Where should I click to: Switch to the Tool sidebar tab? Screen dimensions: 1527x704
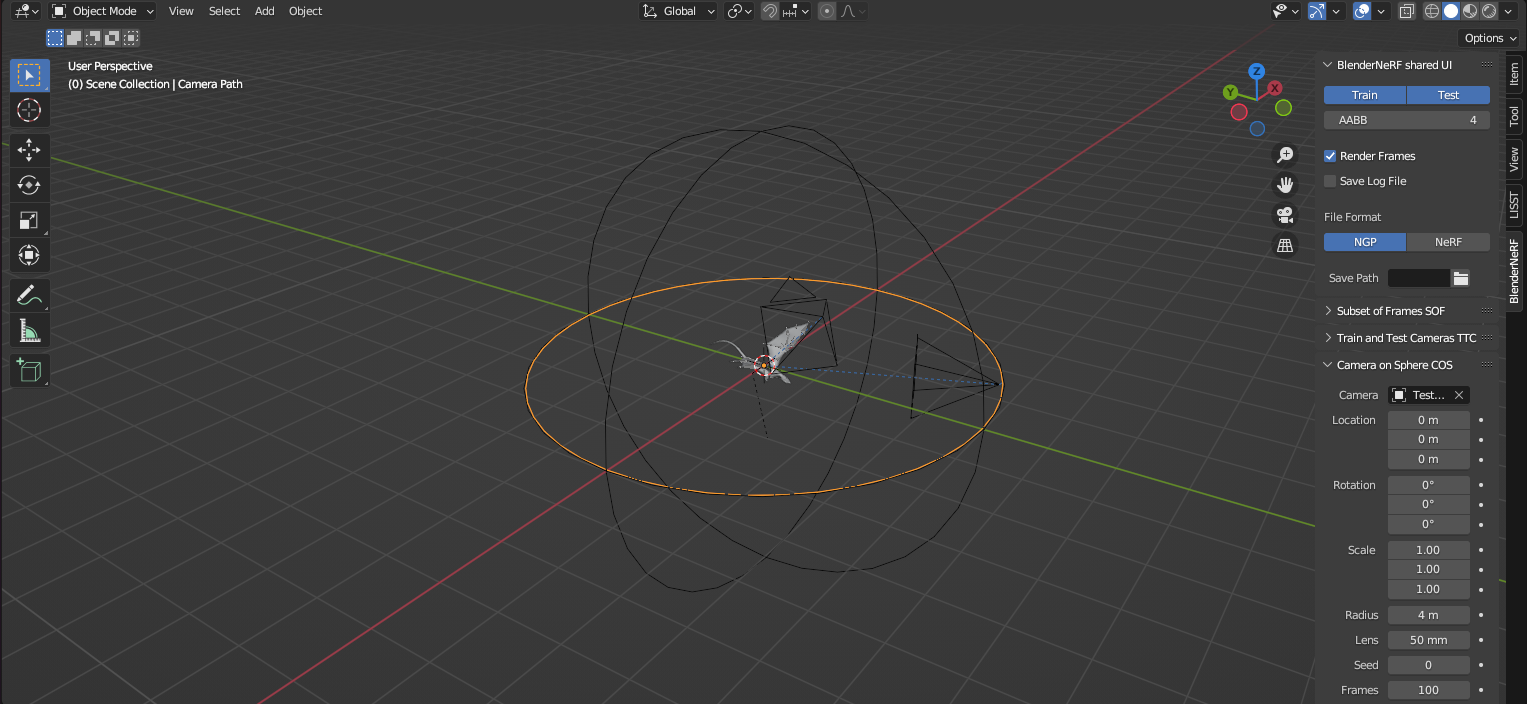[1514, 116]
